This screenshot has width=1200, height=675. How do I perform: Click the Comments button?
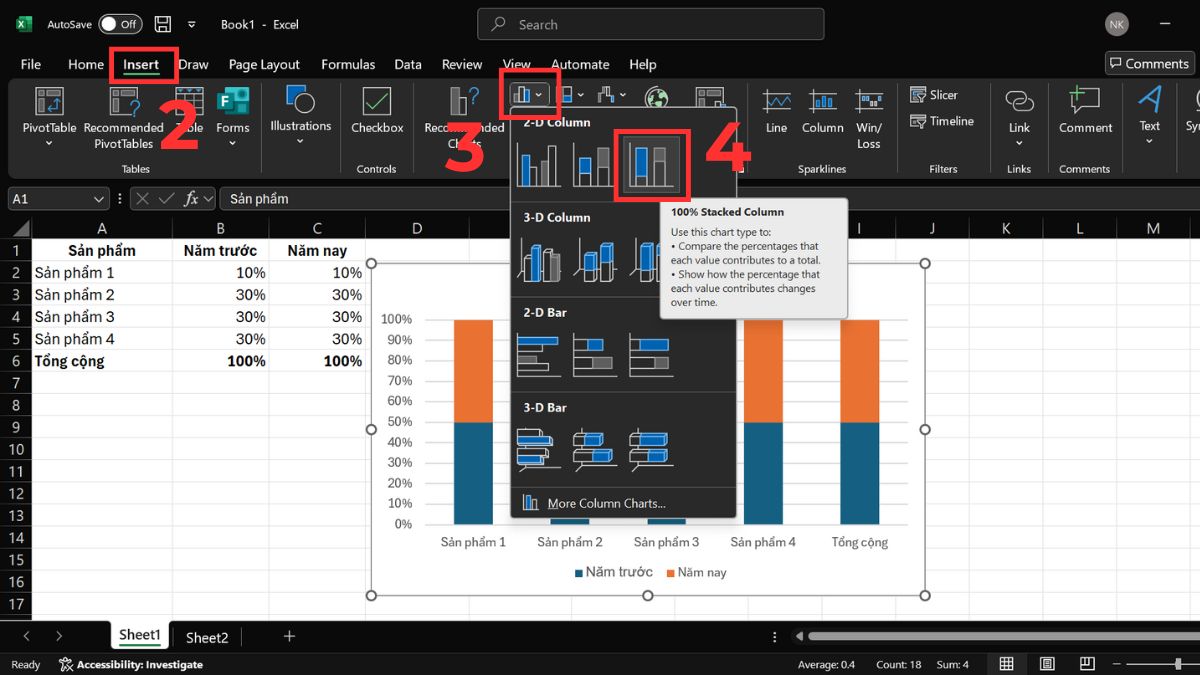tap(1149, 63)
